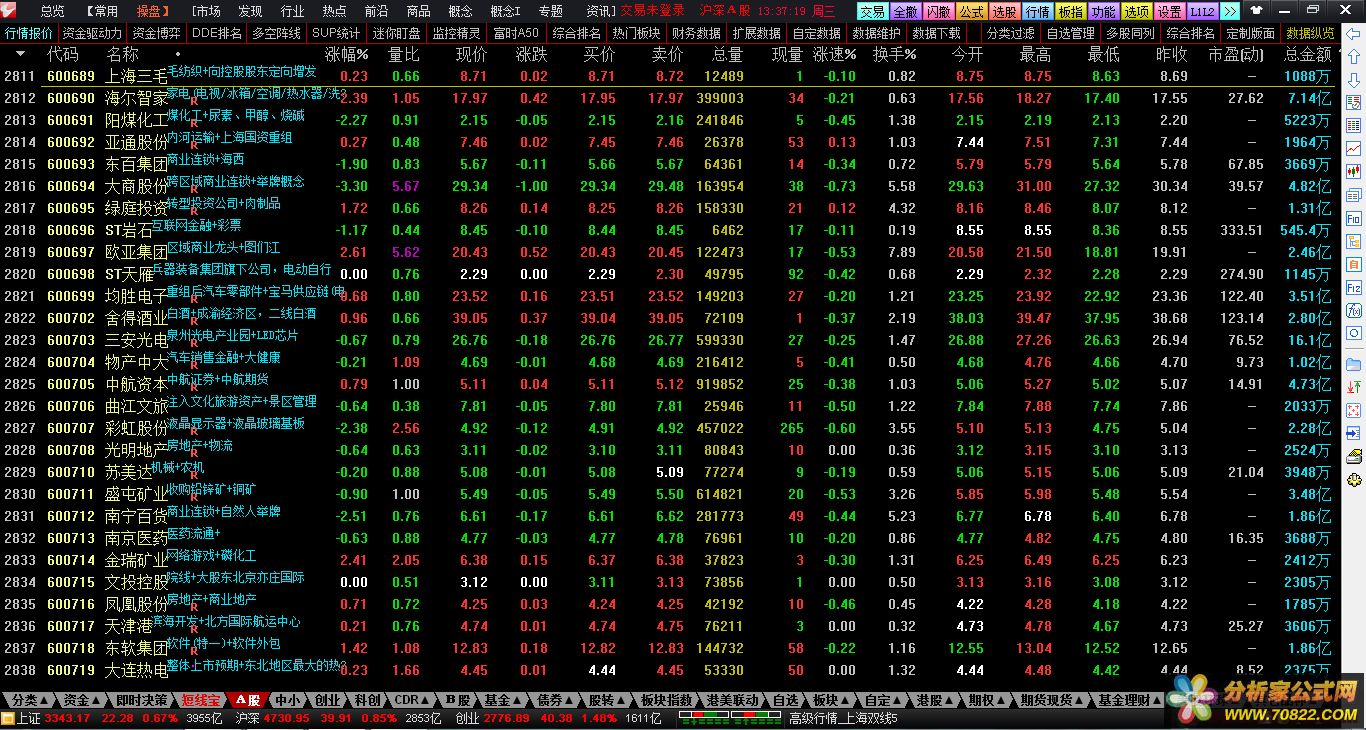The image size is (1366, 730).
Task: Switch to the 资金驱动力 tab
Action: (92, 33)
